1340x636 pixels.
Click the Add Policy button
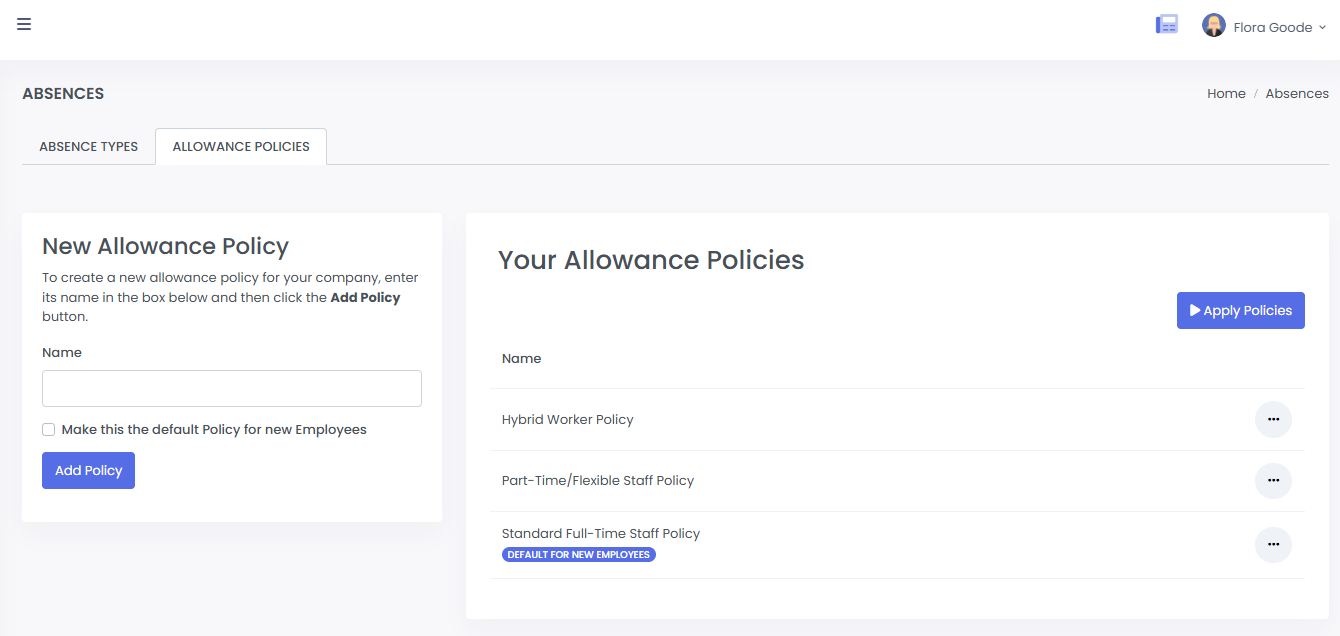(88, 470)
